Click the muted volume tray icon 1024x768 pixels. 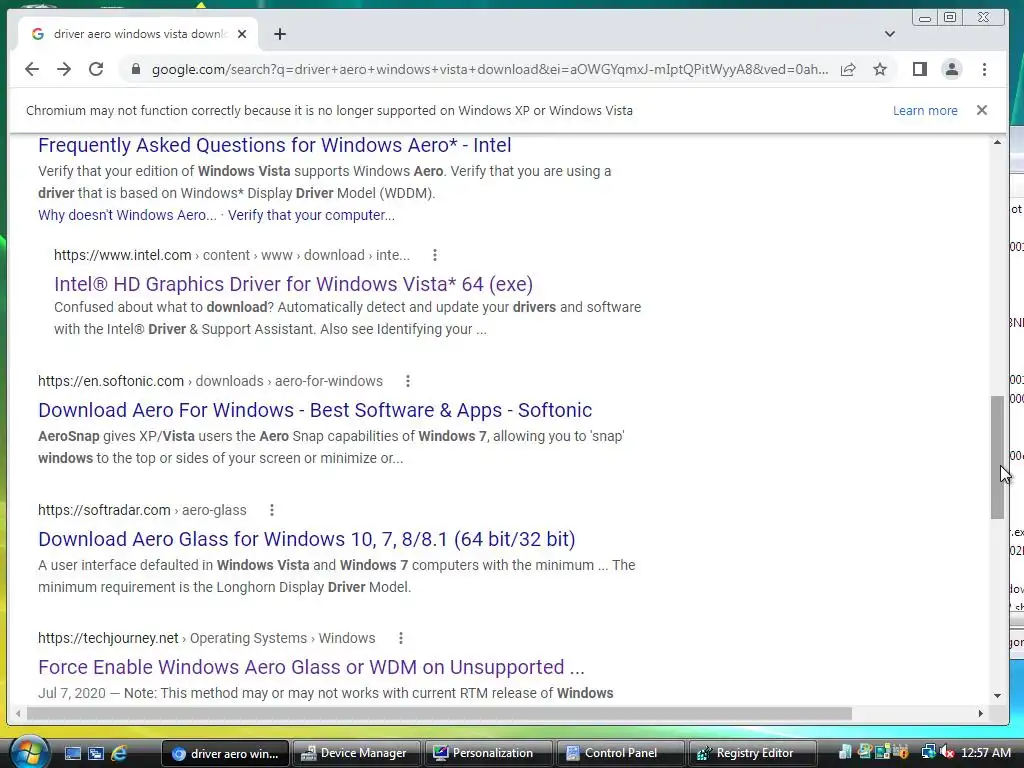(x=946, y=752)
